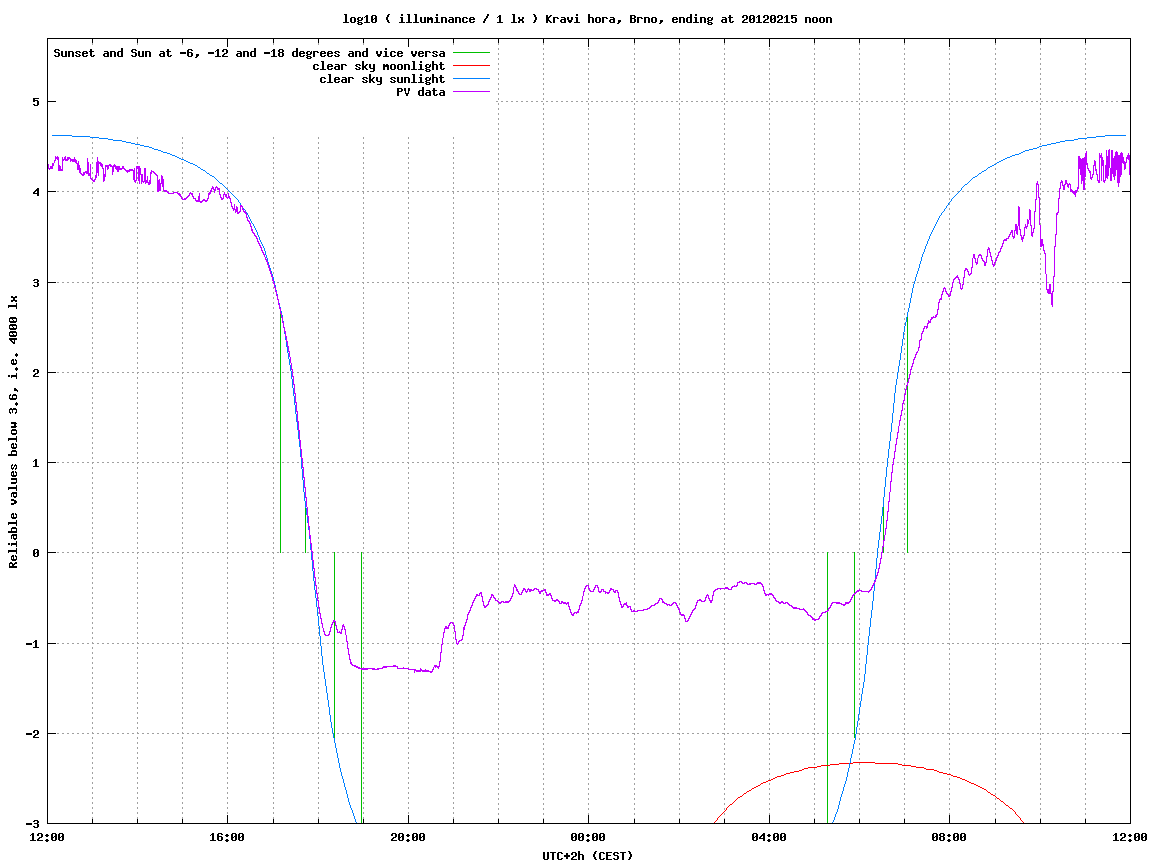Select the legend entry 'clear sky sunlight'
This screenshot has height=863, width=1151.
382,79
